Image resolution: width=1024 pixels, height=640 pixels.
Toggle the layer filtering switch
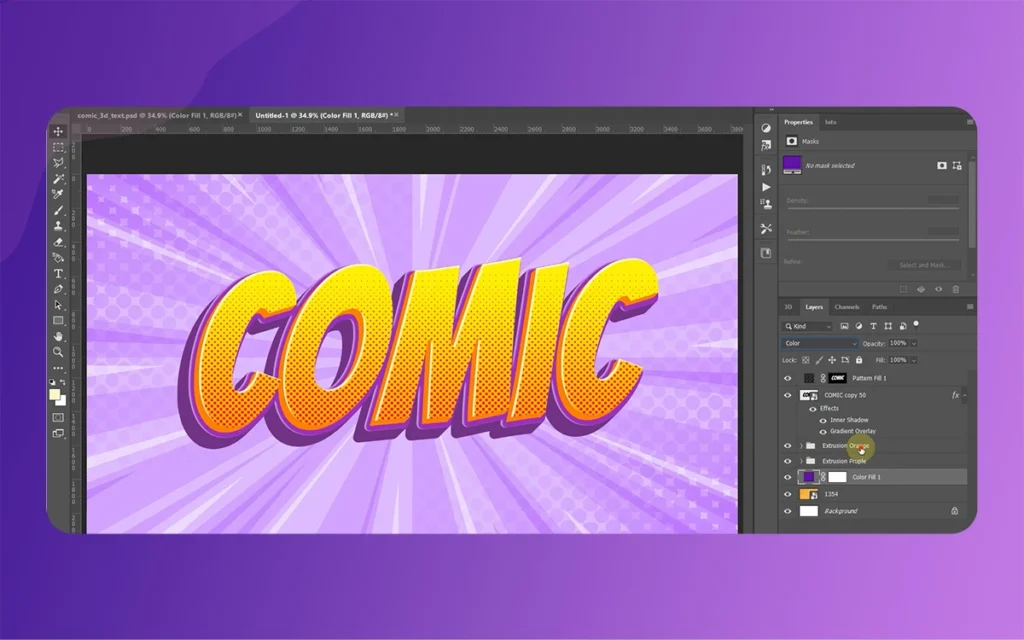click(x=916, y=324)
